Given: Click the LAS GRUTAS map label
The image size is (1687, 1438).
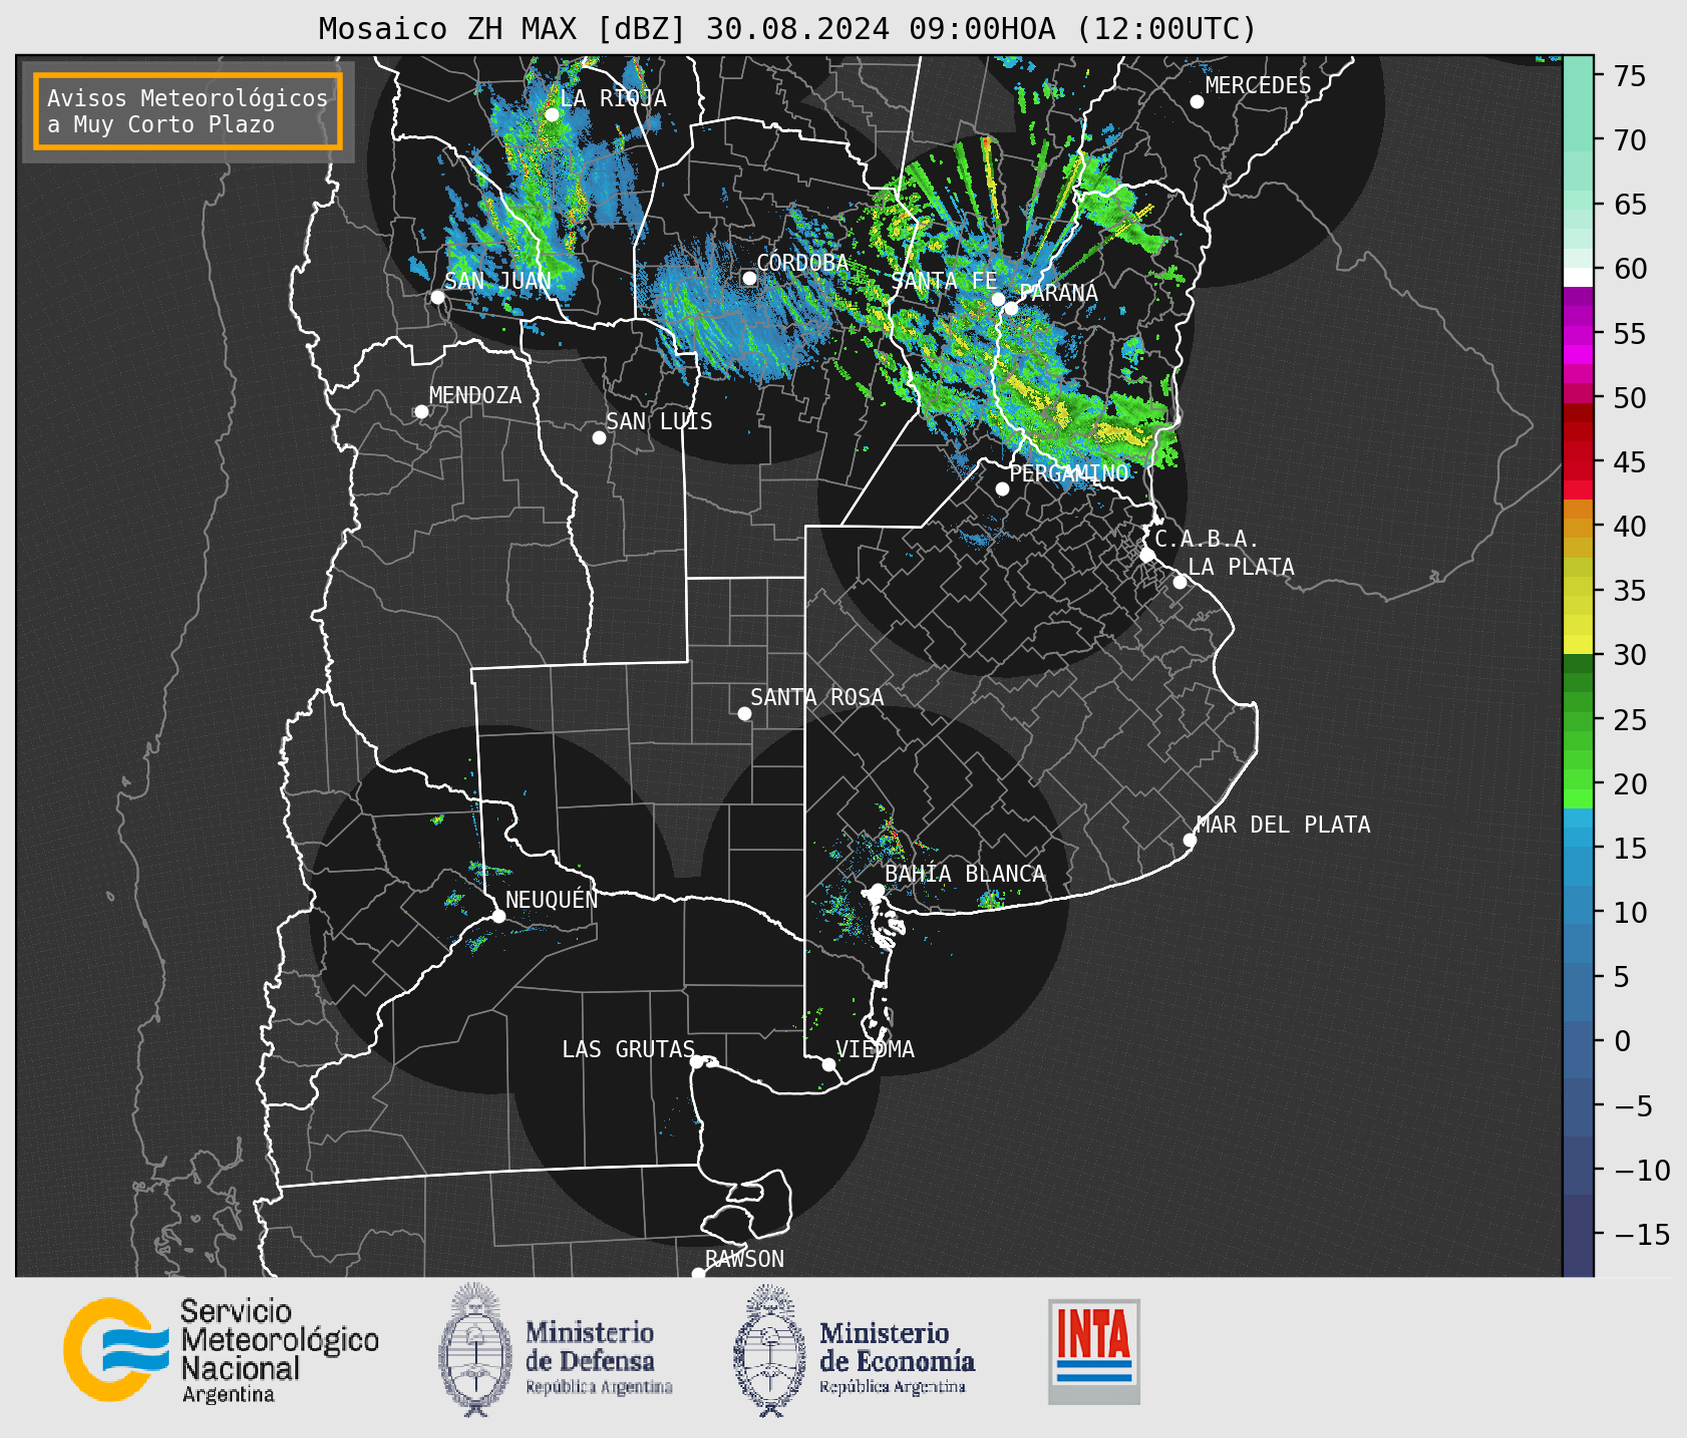Looking at the screenshot, I should pyautogui.click(x=628, y=1049).
